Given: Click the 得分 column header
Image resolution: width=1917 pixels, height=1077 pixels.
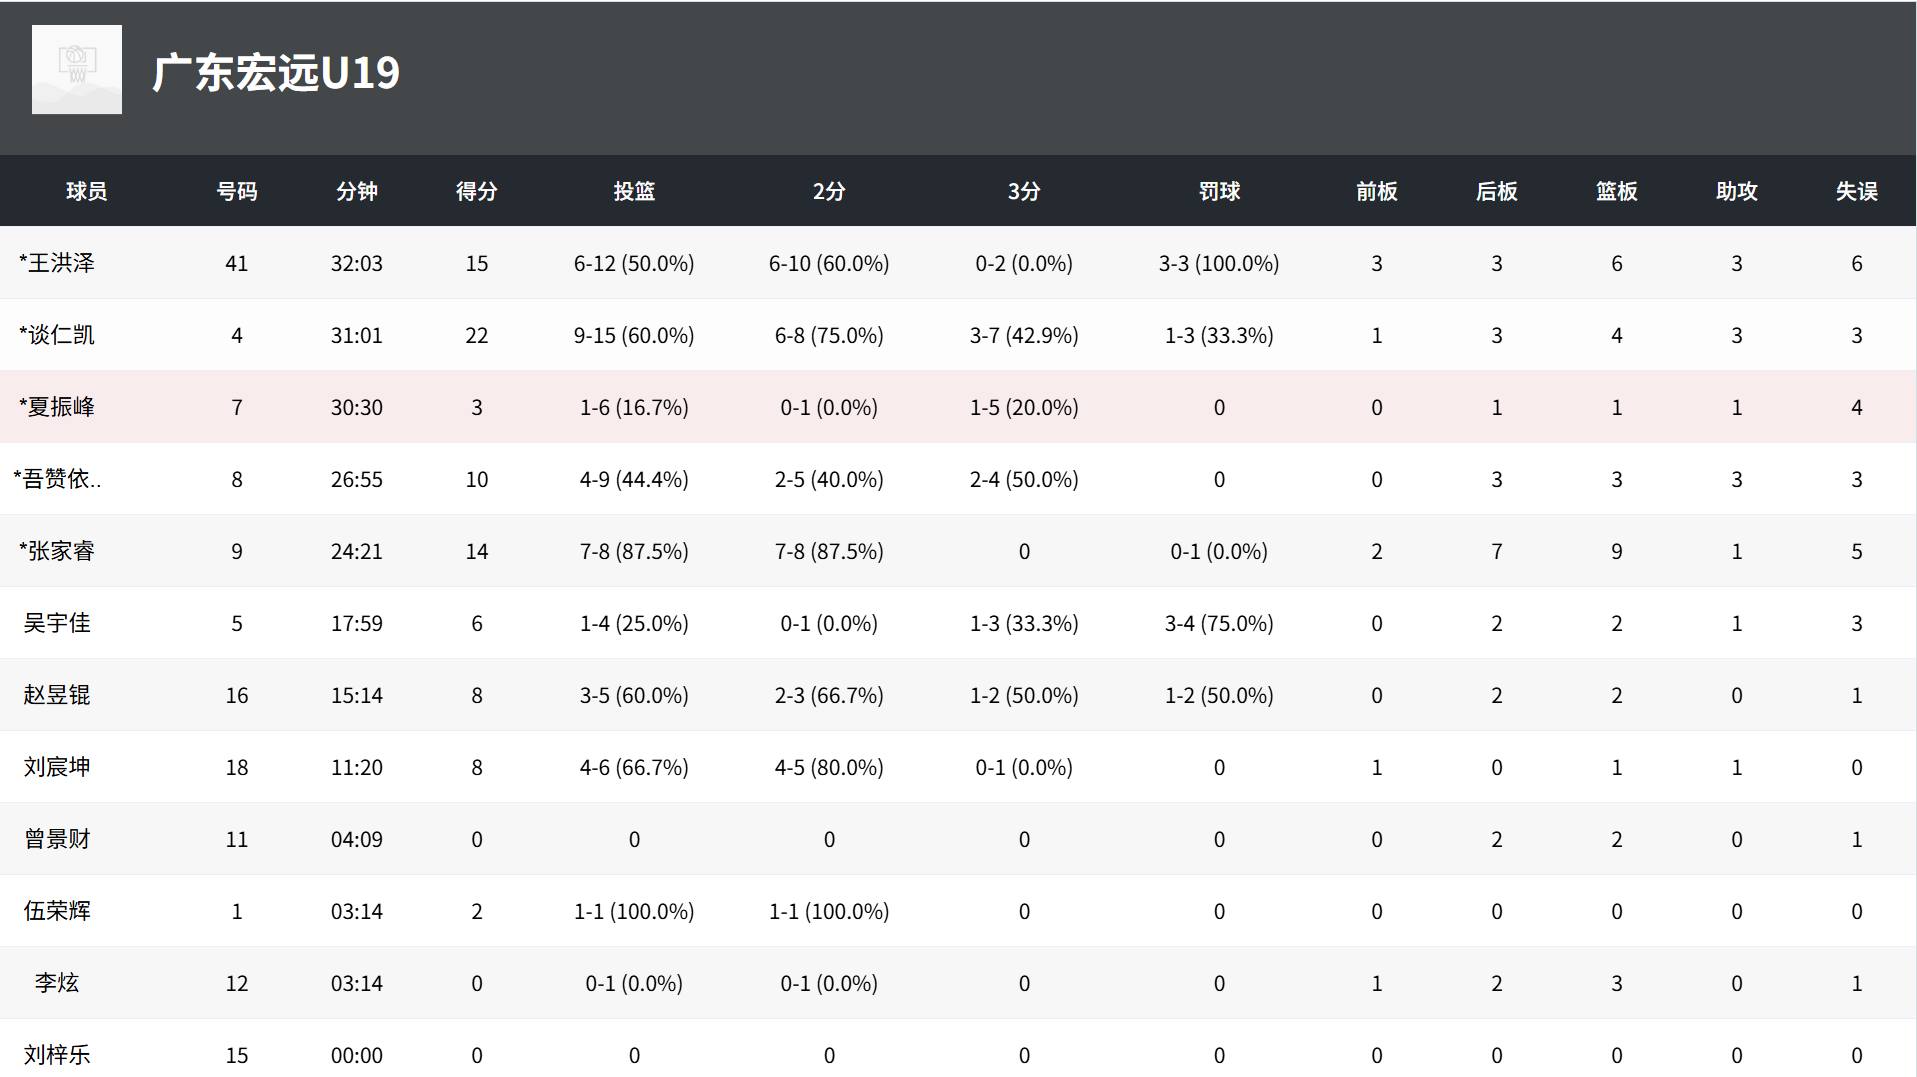Looking at the screenshot, I should tap(477, 191).
